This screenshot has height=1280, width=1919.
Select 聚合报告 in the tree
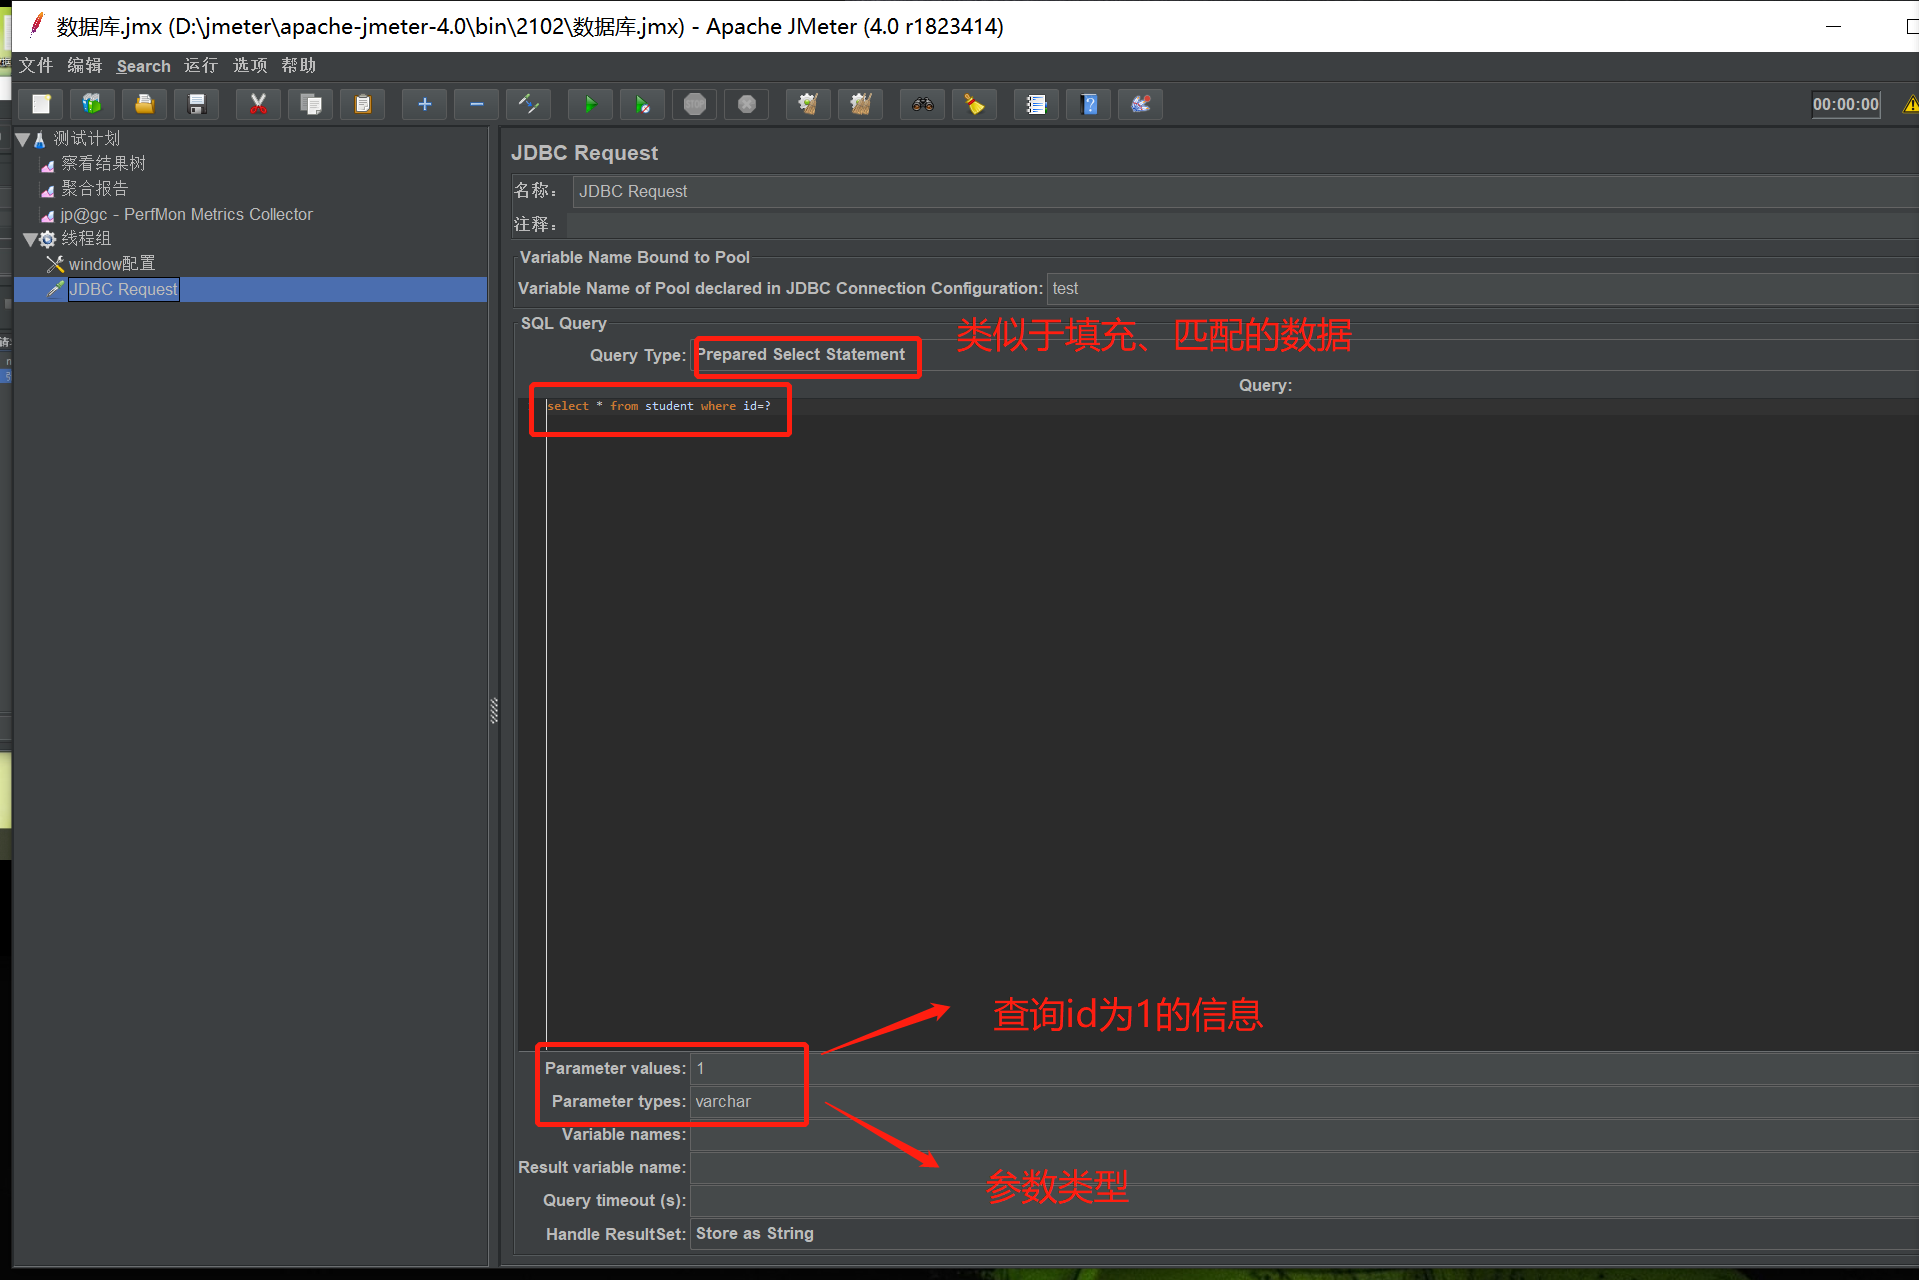point(95,189)
